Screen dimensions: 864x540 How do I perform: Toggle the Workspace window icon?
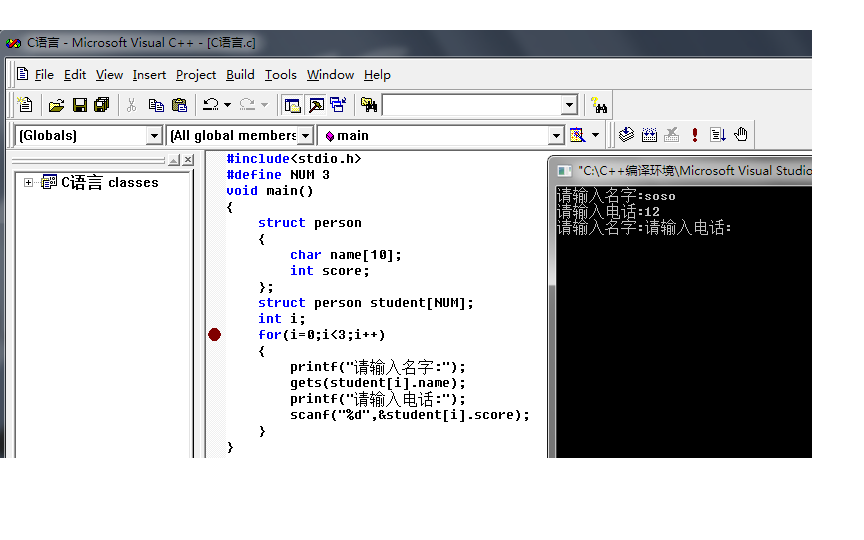292,105
